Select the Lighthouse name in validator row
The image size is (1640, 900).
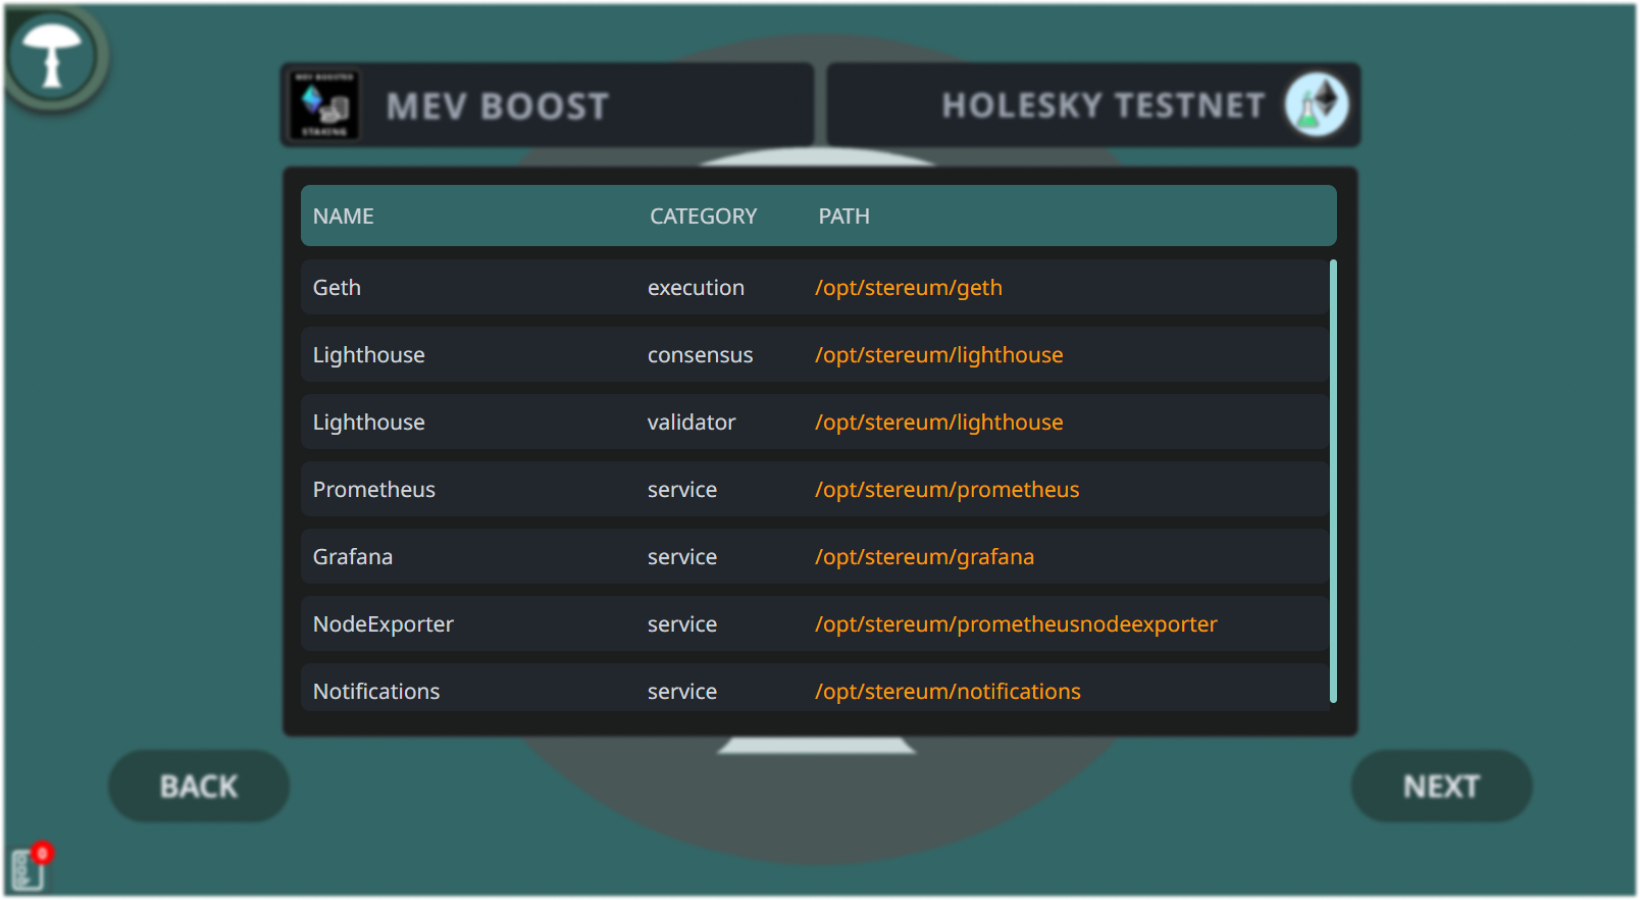coord(369,422)
